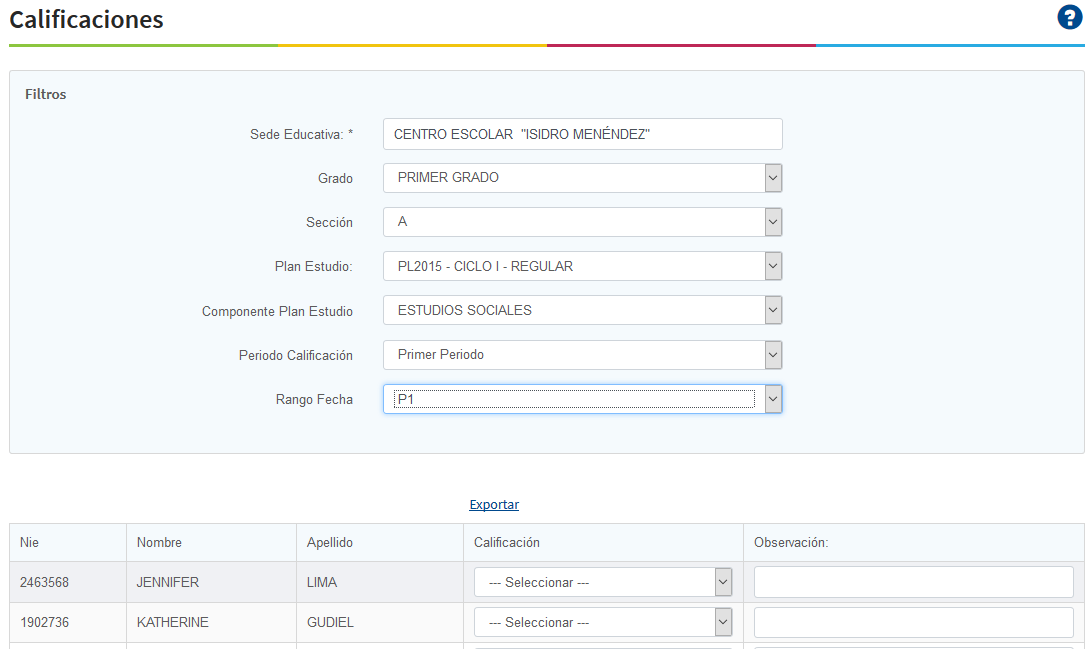This screenshot has width=1091, height=649.
Task: Click the Observación column header
Action: (x=791, y=543)
